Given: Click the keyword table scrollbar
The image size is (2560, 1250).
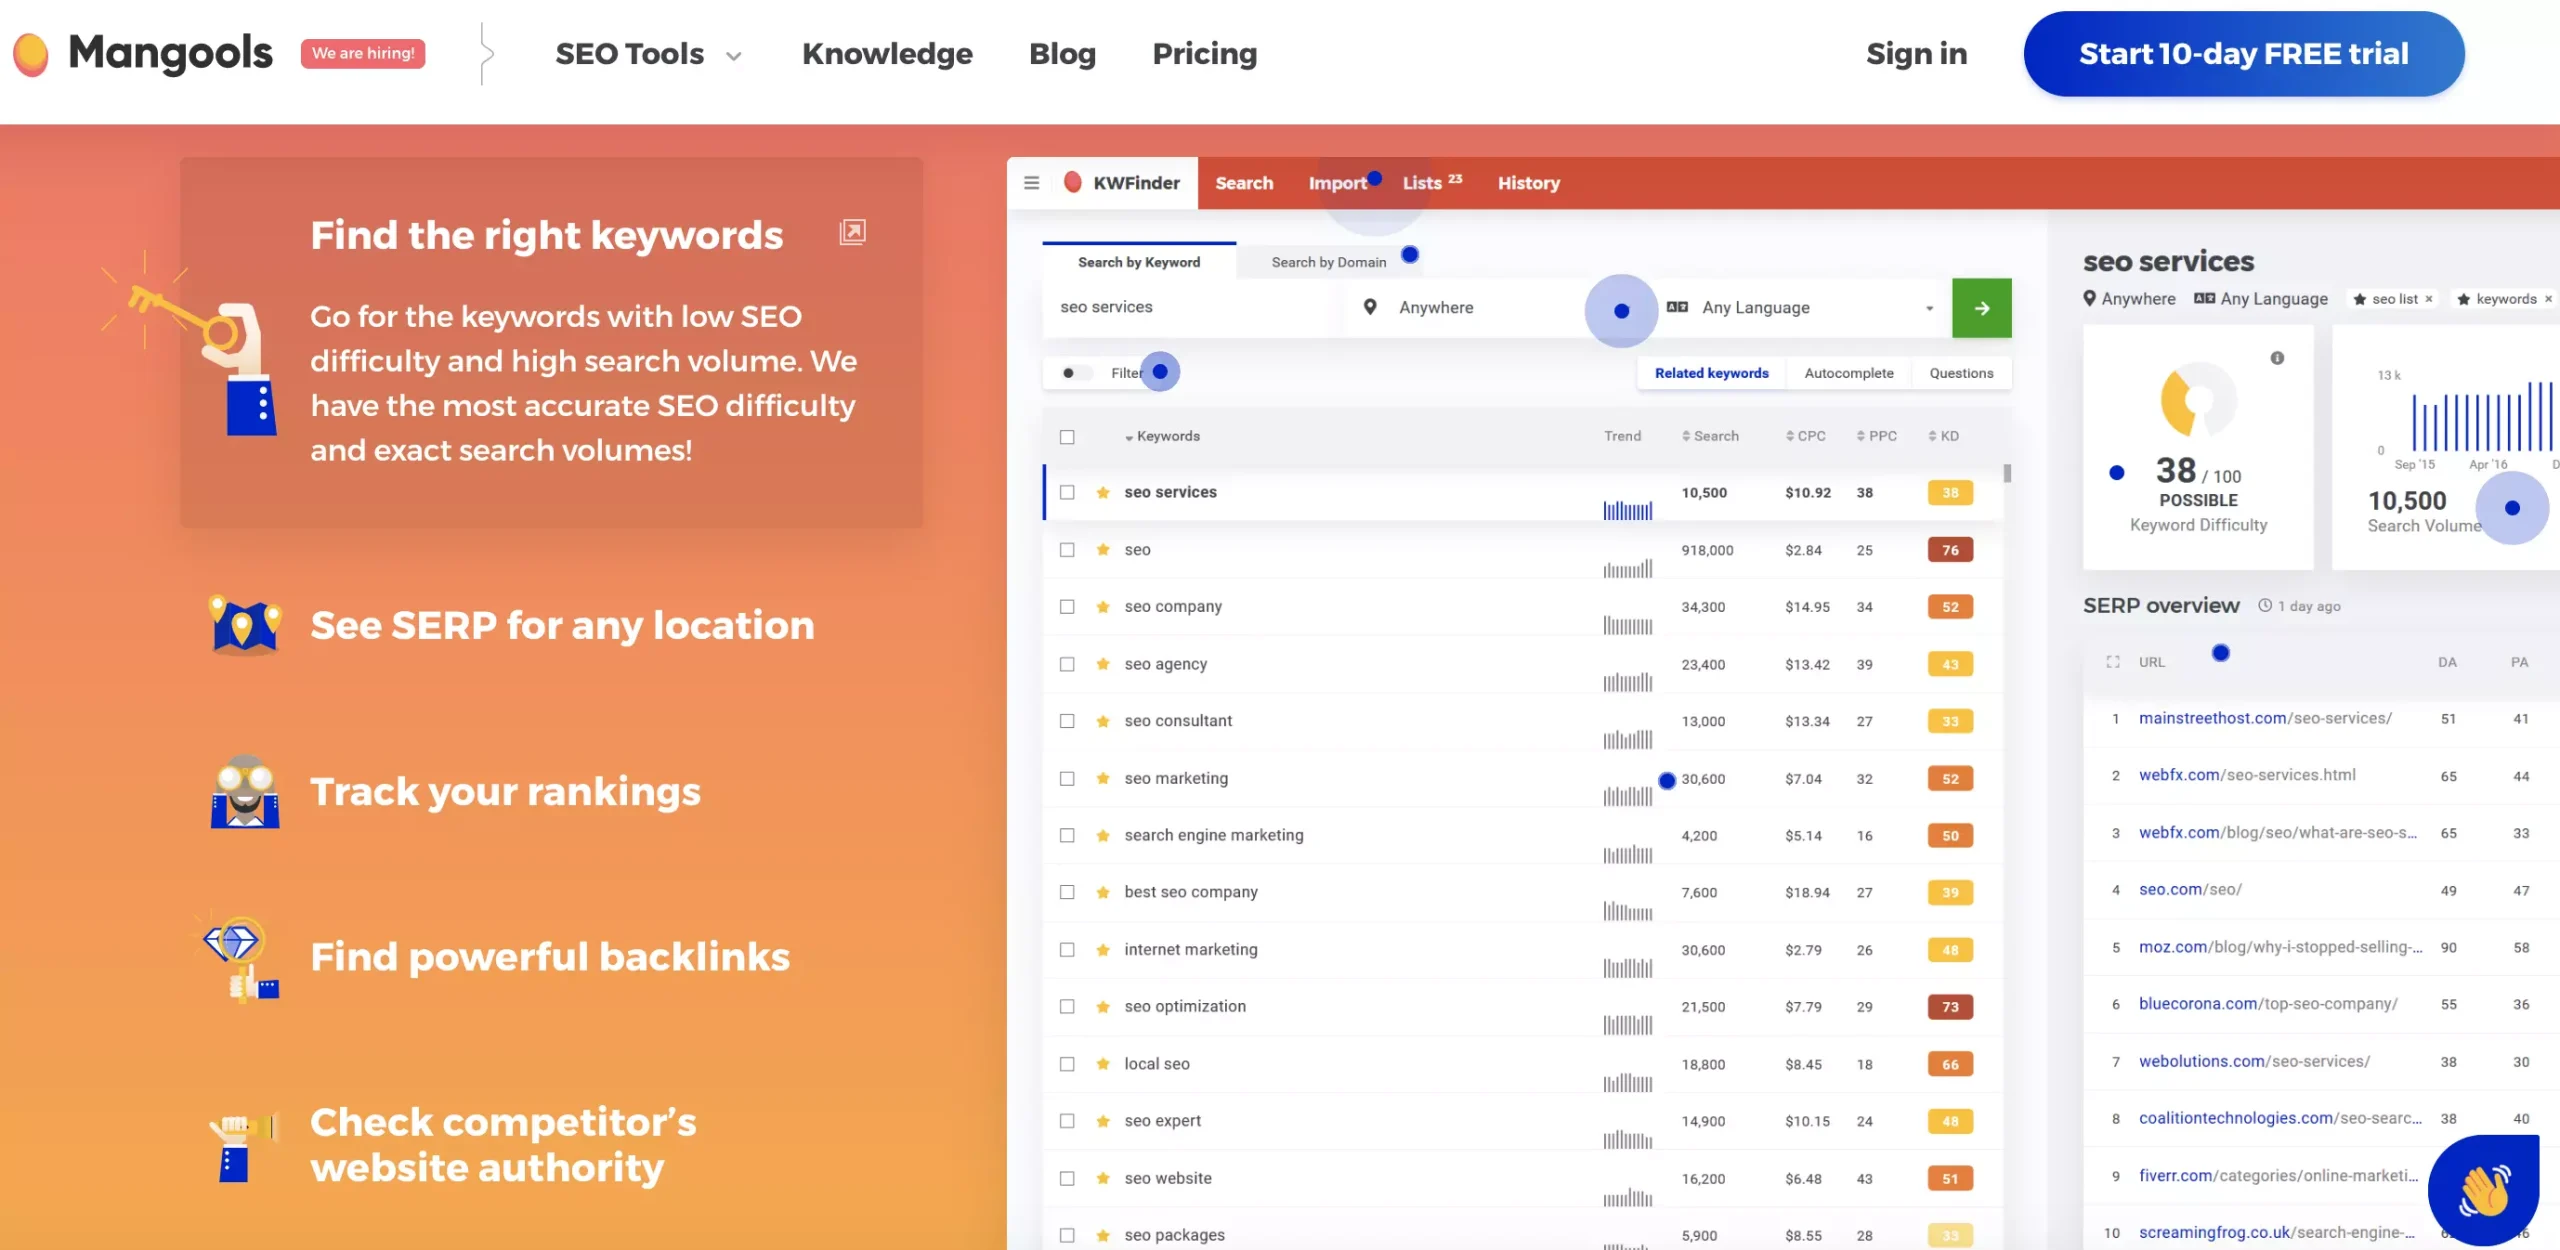Looking at the screenshot, I should [x=2007, y=473].
